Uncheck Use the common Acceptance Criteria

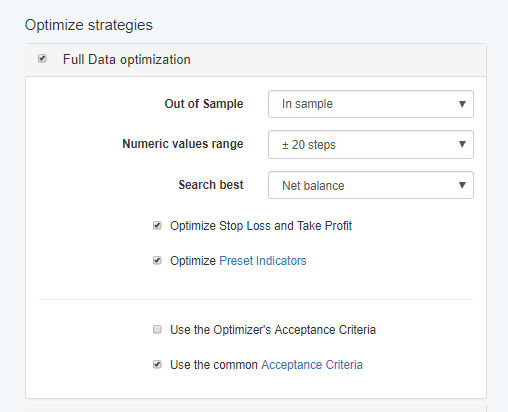coord(157,364)
